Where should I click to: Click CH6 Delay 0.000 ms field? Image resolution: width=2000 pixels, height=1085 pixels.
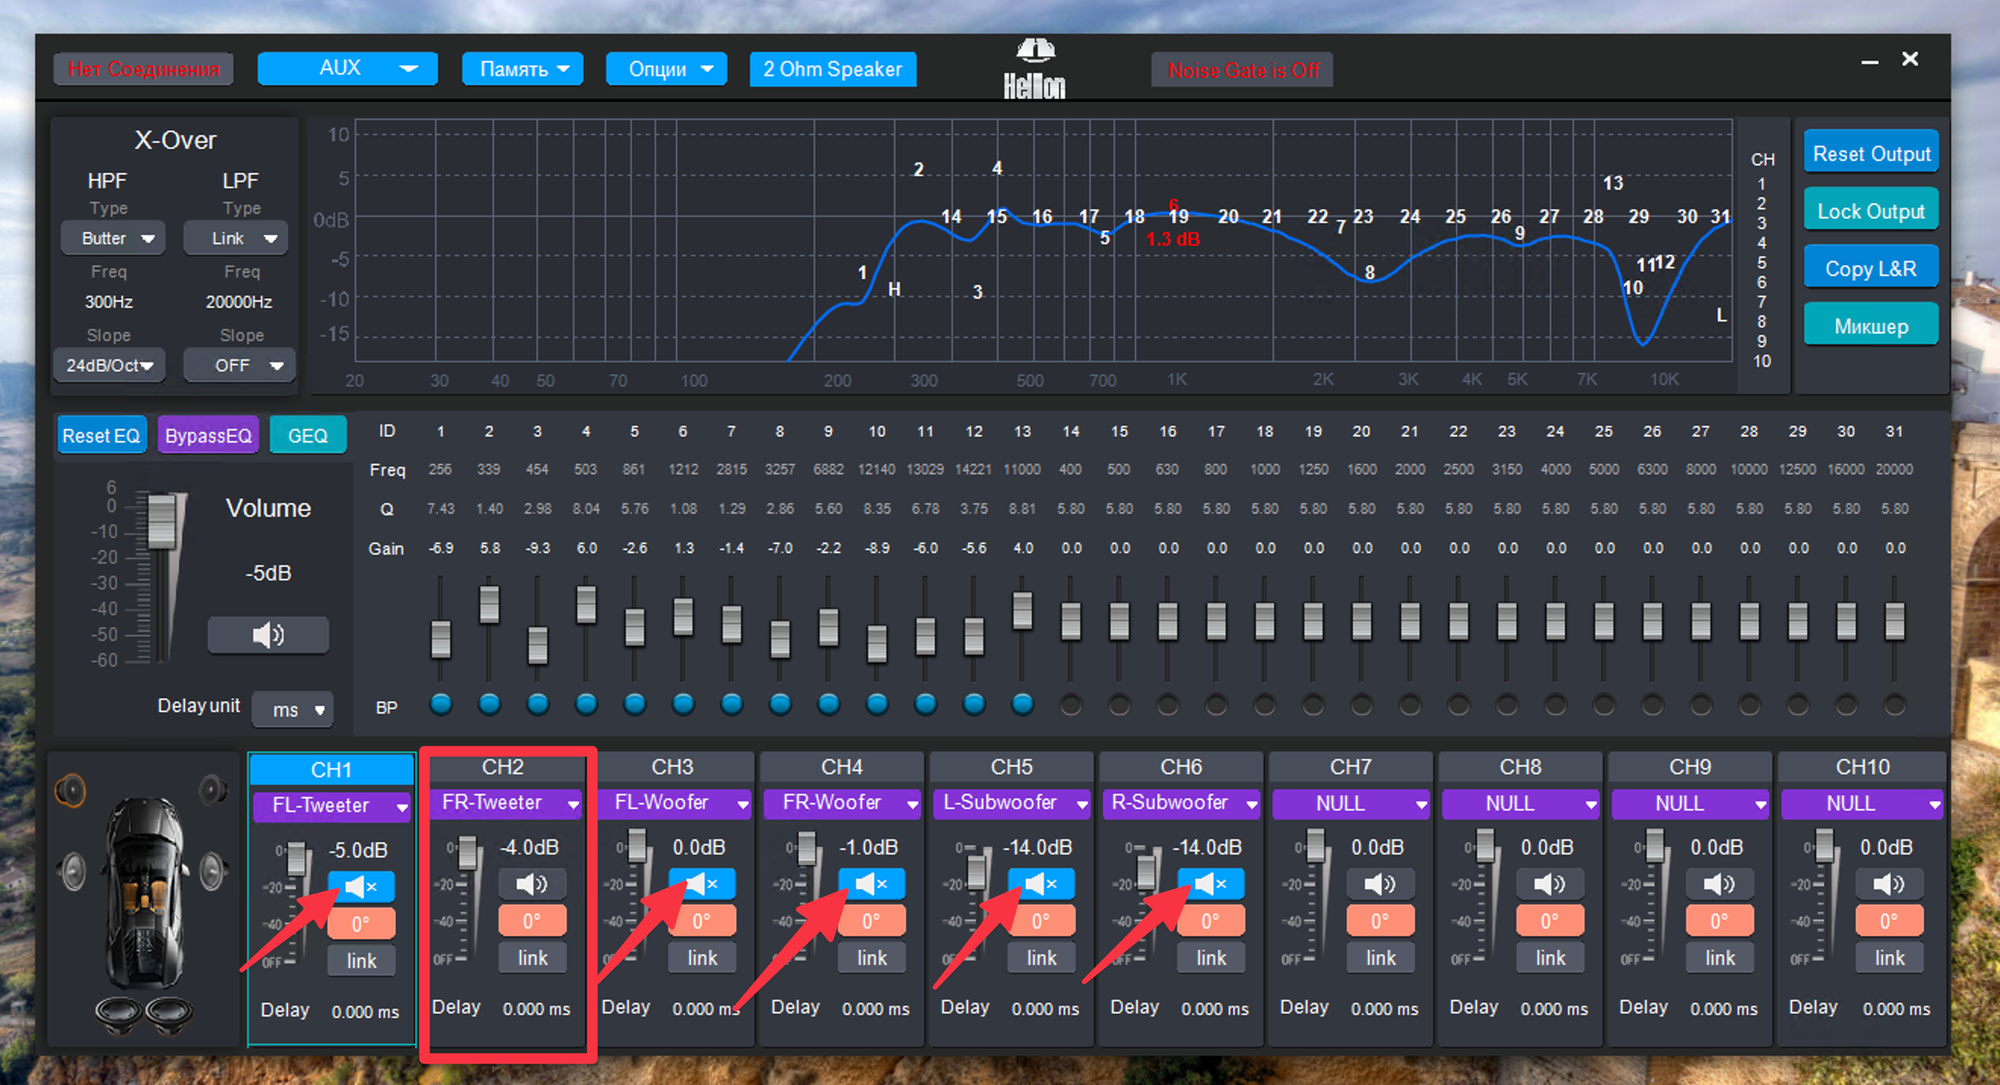(1214, 1009)
